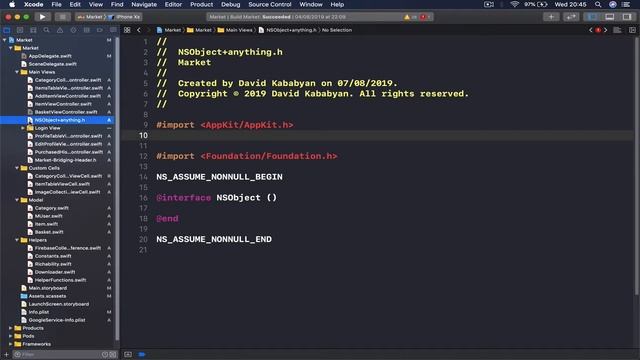Open the related items grid menu

click(127, 30)
